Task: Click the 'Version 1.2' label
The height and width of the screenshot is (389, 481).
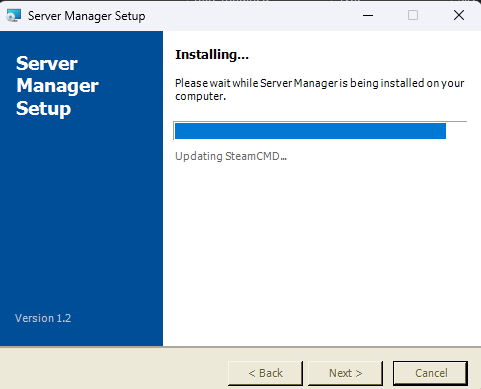Action: [43, 318]
